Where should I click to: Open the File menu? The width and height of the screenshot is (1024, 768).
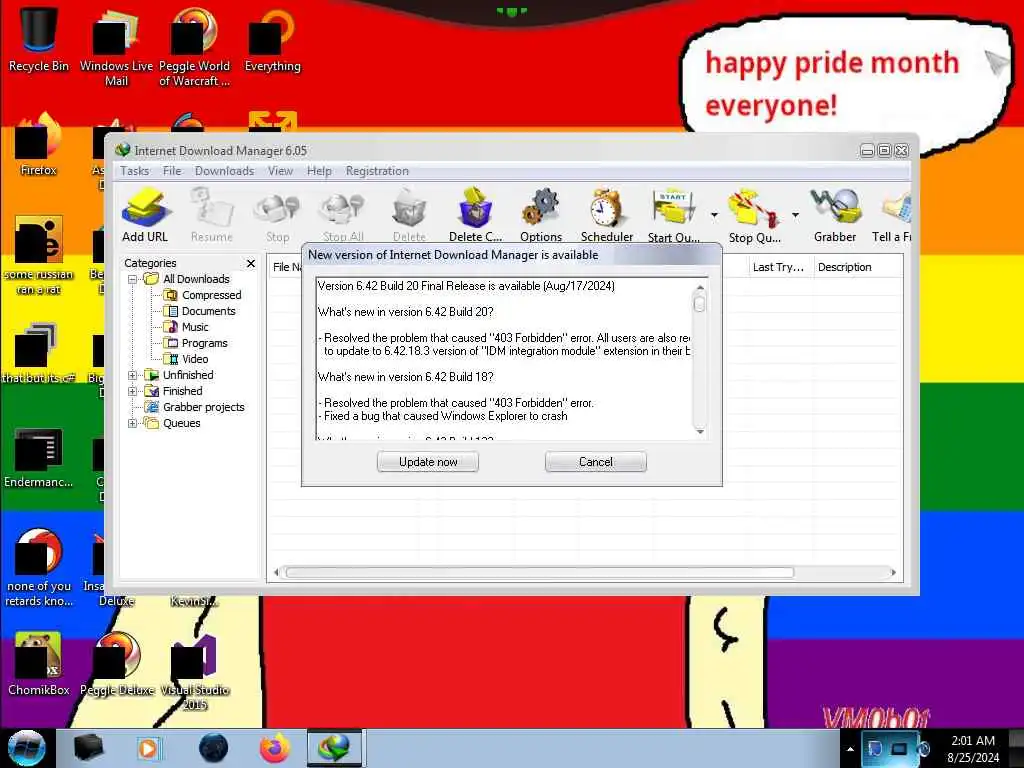[172, 171]
